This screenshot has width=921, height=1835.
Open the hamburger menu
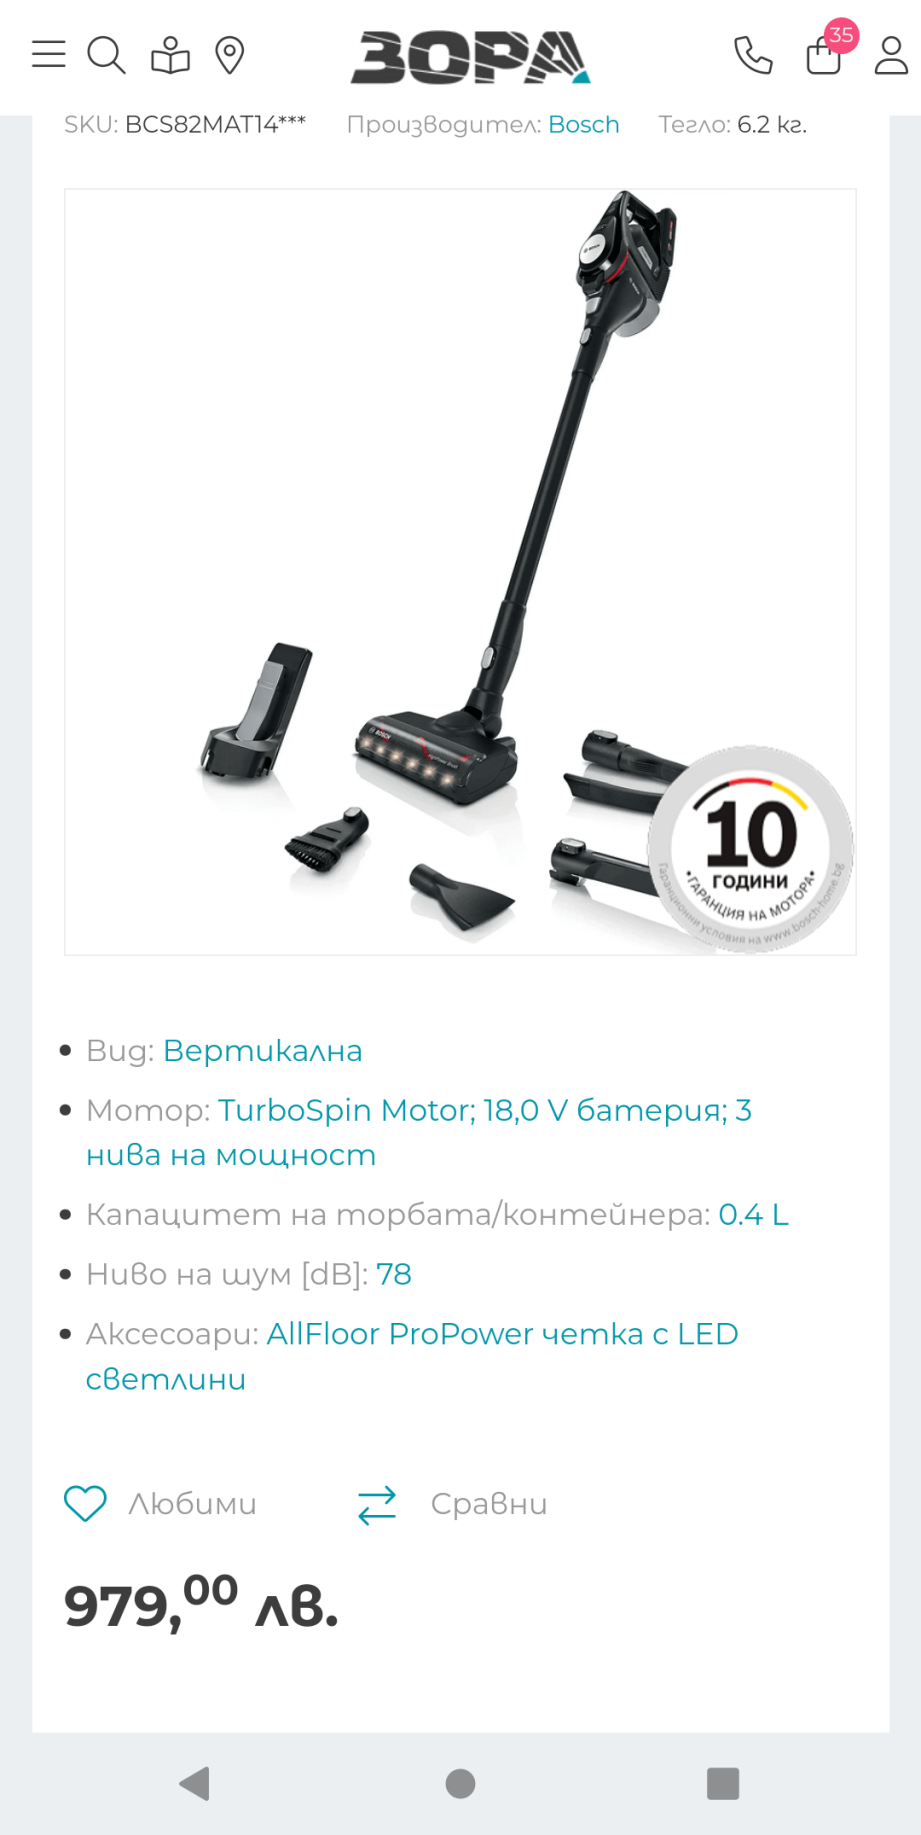[x=48, y=54]
